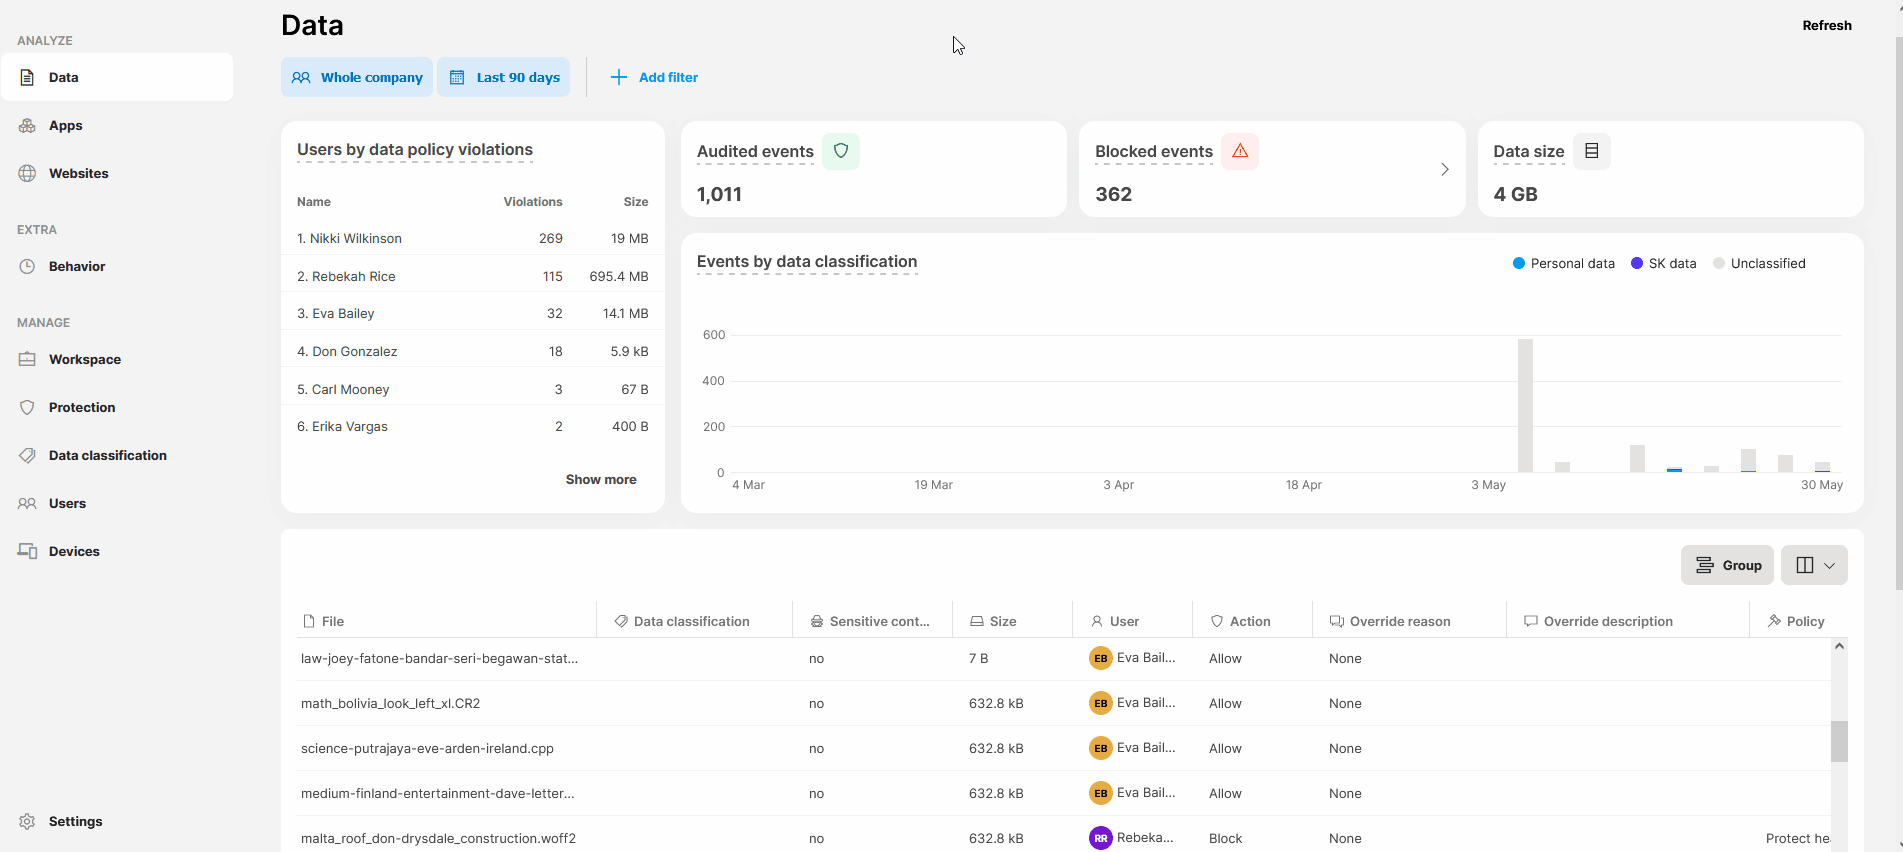Viewport: 1903px width, 852px height.
Task: Click the Refresh button
Action: click(x=1826, y=25)
